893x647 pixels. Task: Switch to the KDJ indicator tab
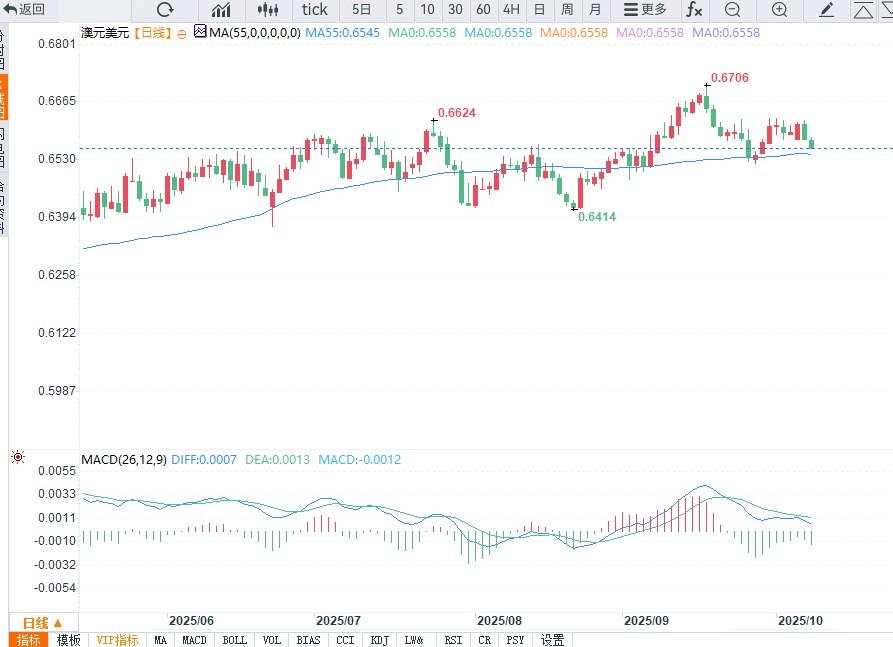tap(379, 640)
